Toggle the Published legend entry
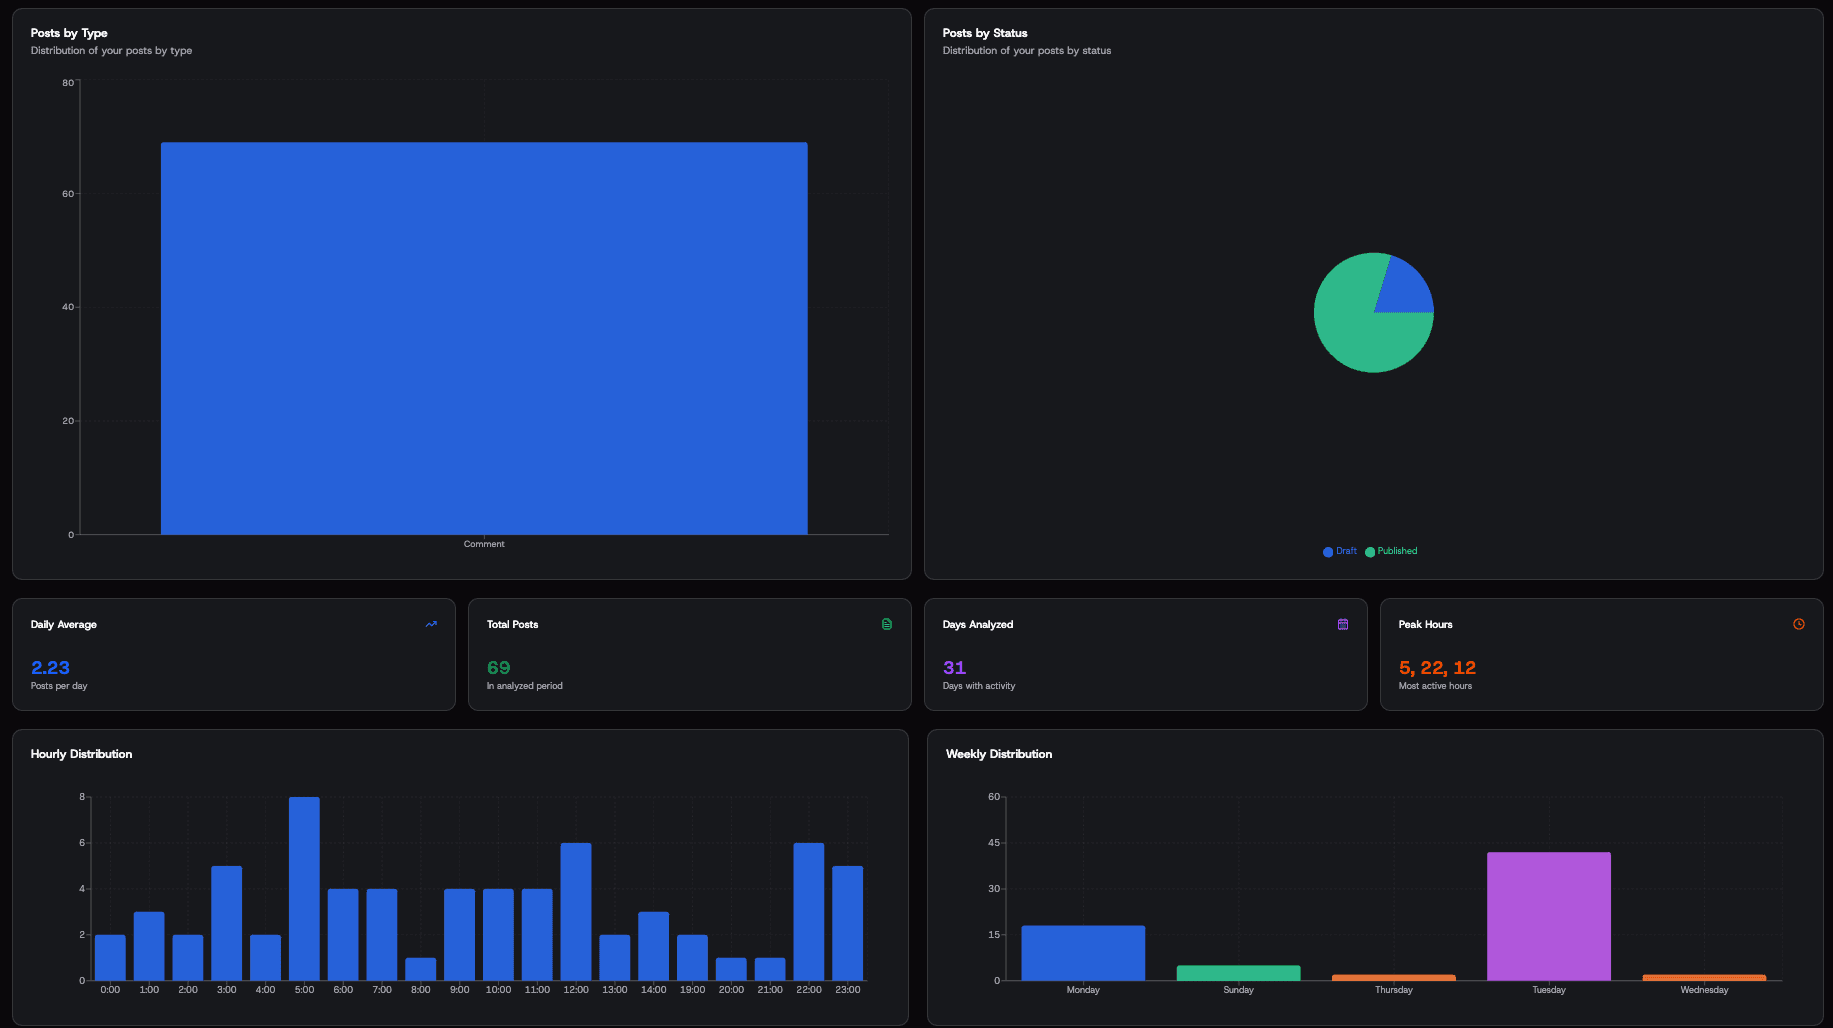The width and height of the screenshot is (1833, 1028). [1391, 551]
